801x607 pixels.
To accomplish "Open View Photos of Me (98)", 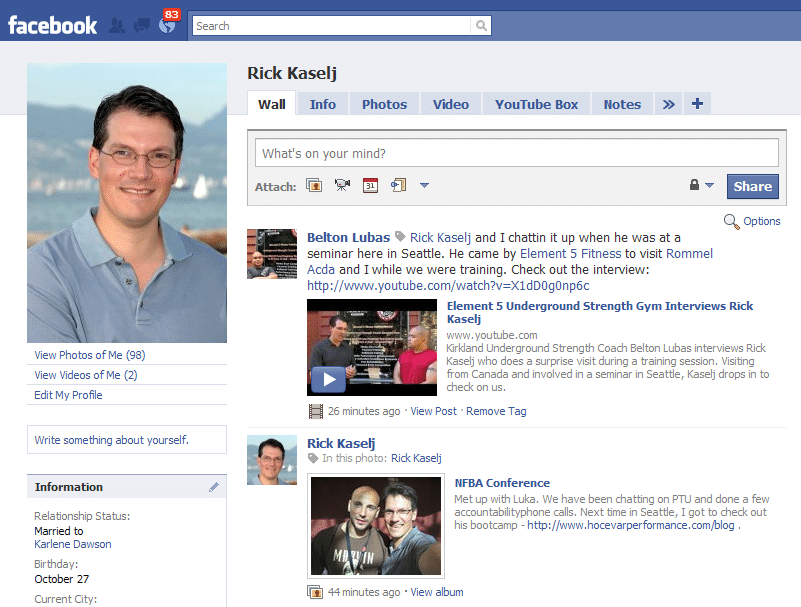I will click(x=90, y=355).
